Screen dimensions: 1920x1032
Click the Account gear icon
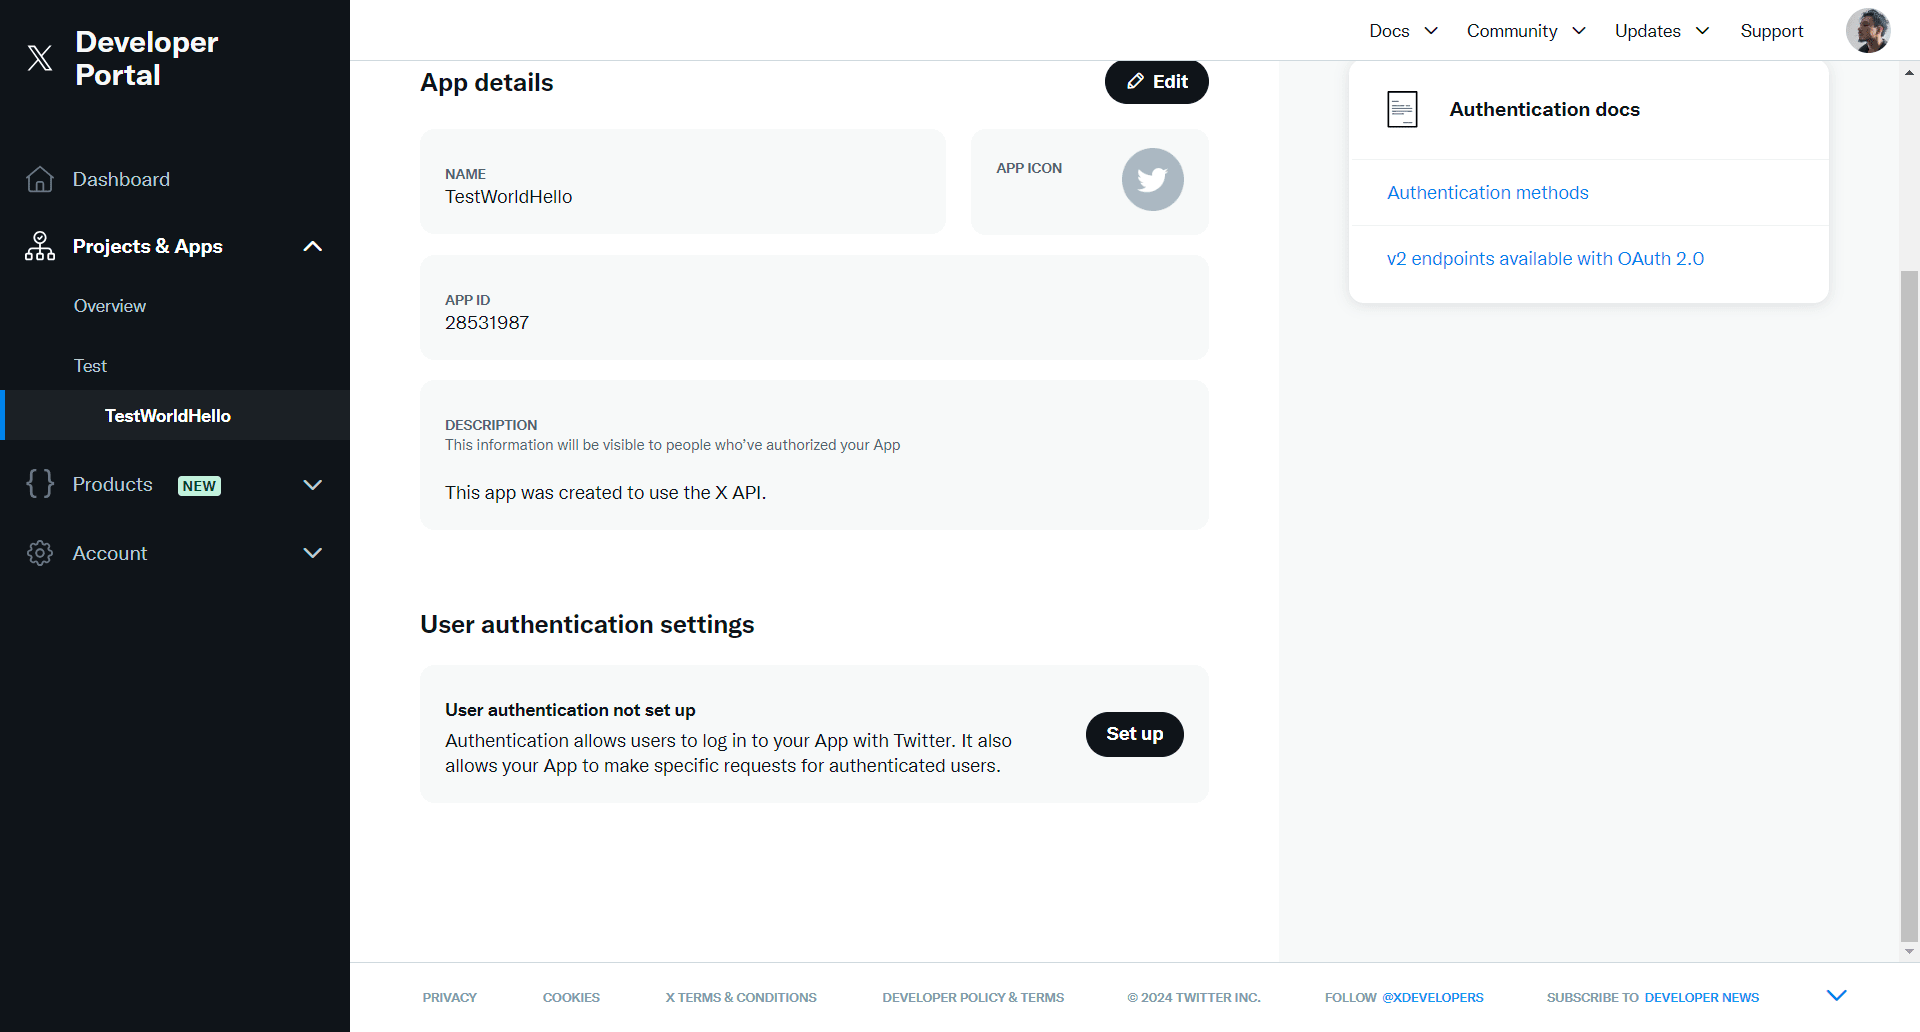[40, 553]
